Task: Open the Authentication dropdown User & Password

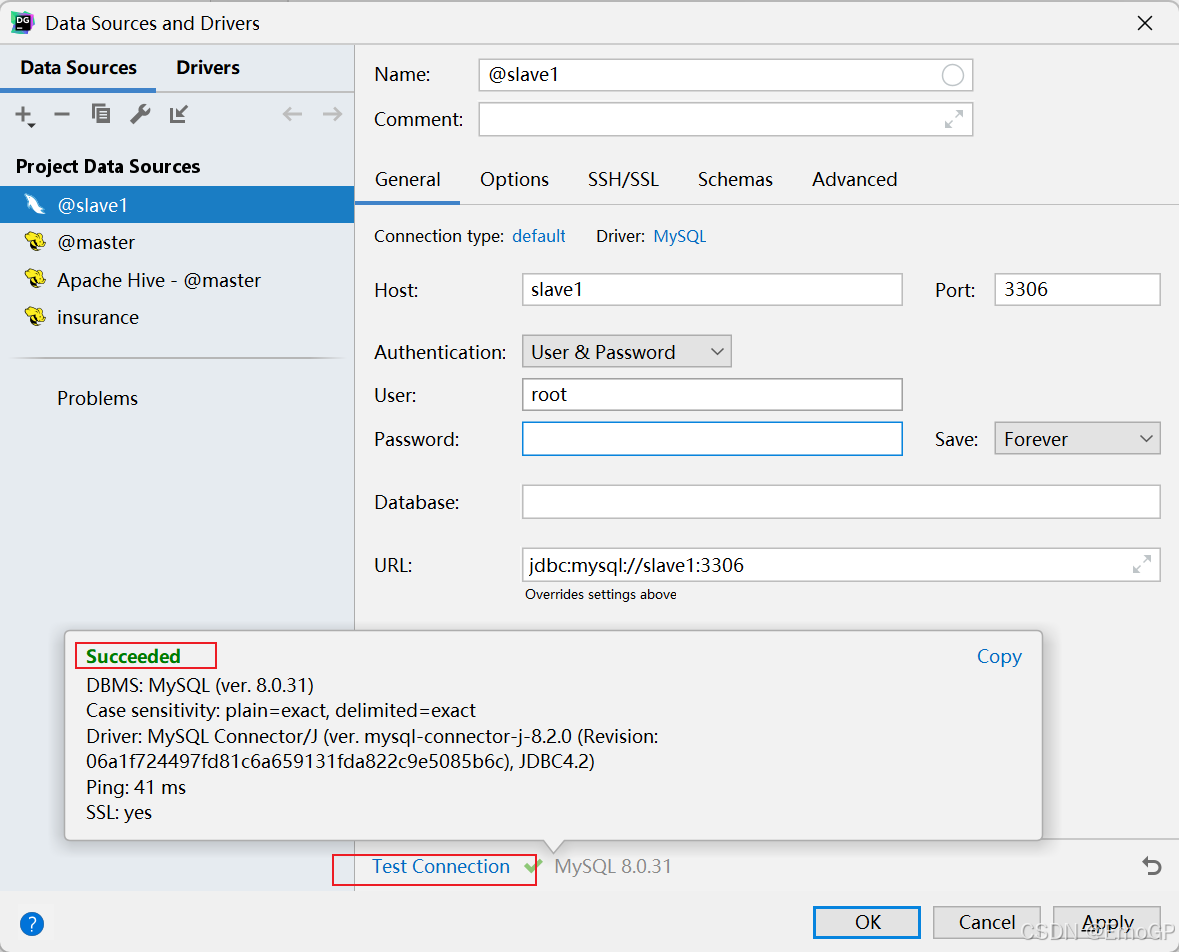Action: [626, 352]
